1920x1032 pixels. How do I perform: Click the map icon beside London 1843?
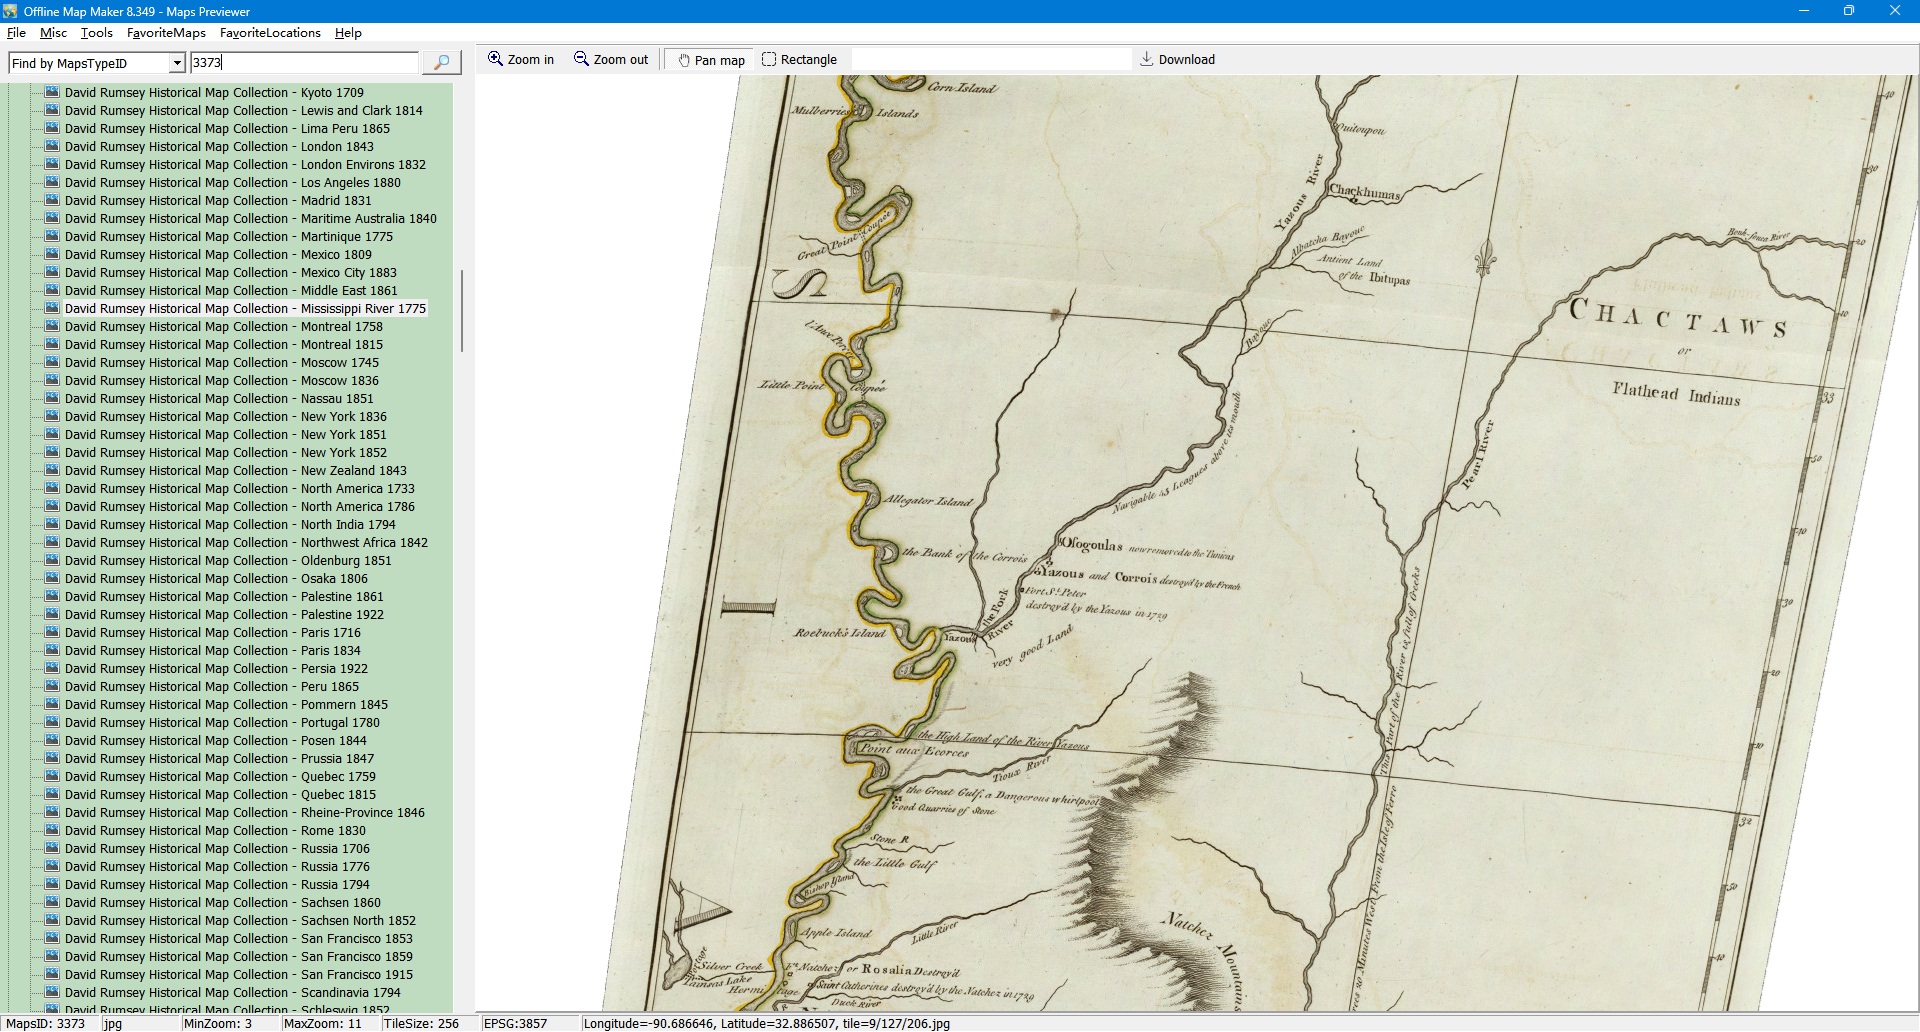52,146
